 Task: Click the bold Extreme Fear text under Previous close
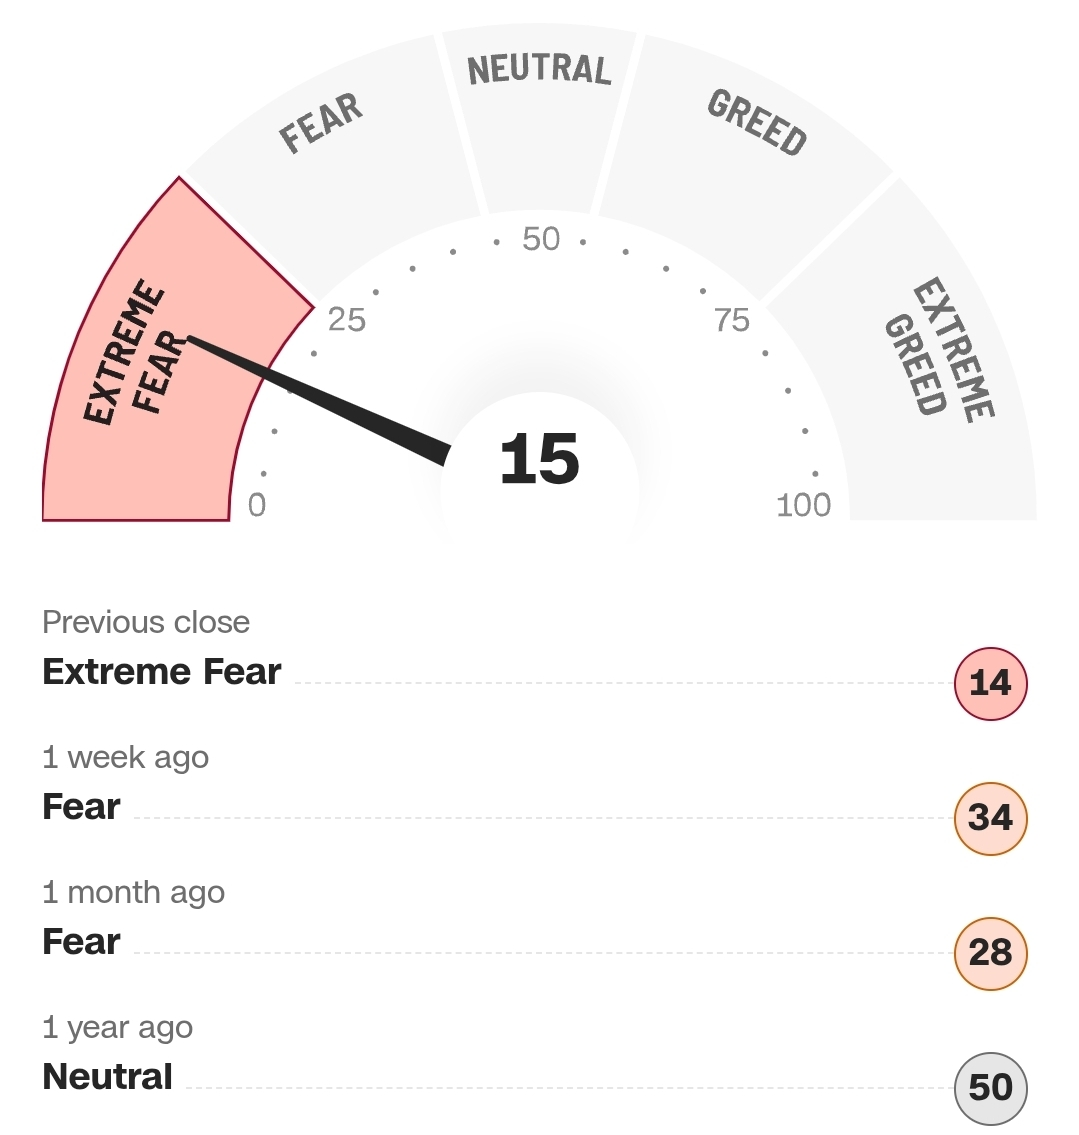click(x=162, y=672)
